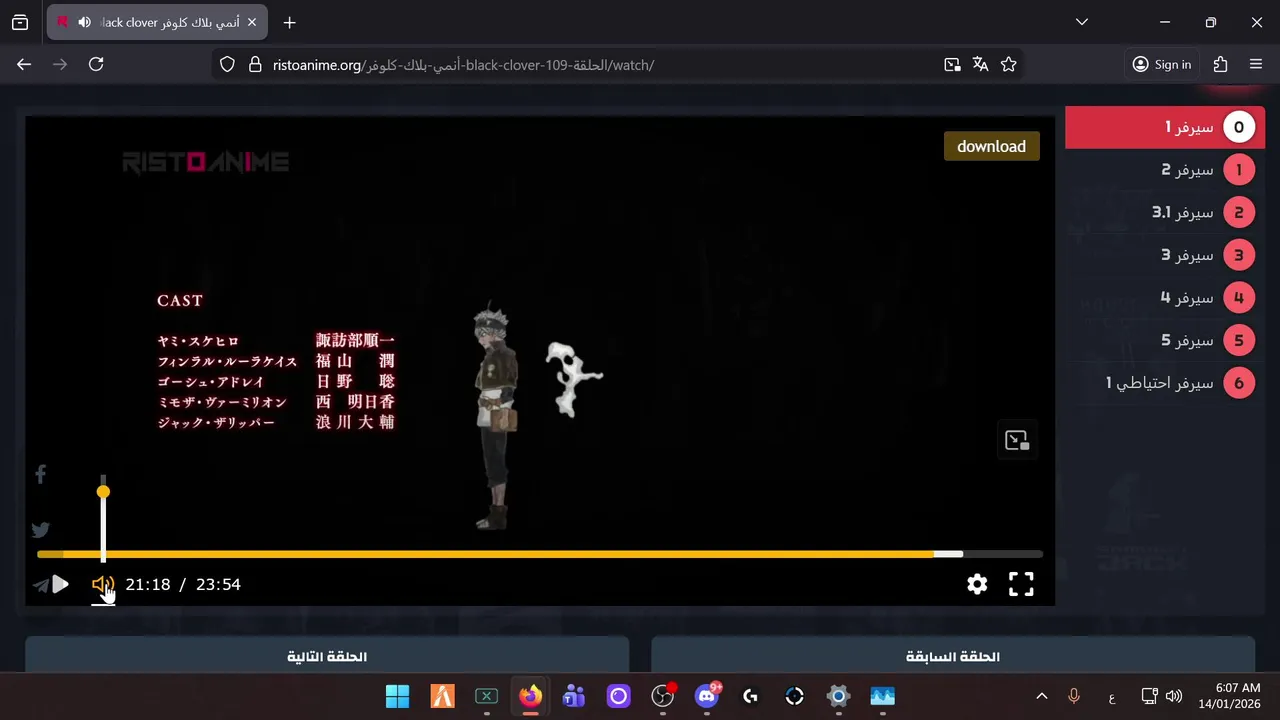Open the tracking protection shield icon
The height and width of the screenshot is (720, 1280).
227,64
